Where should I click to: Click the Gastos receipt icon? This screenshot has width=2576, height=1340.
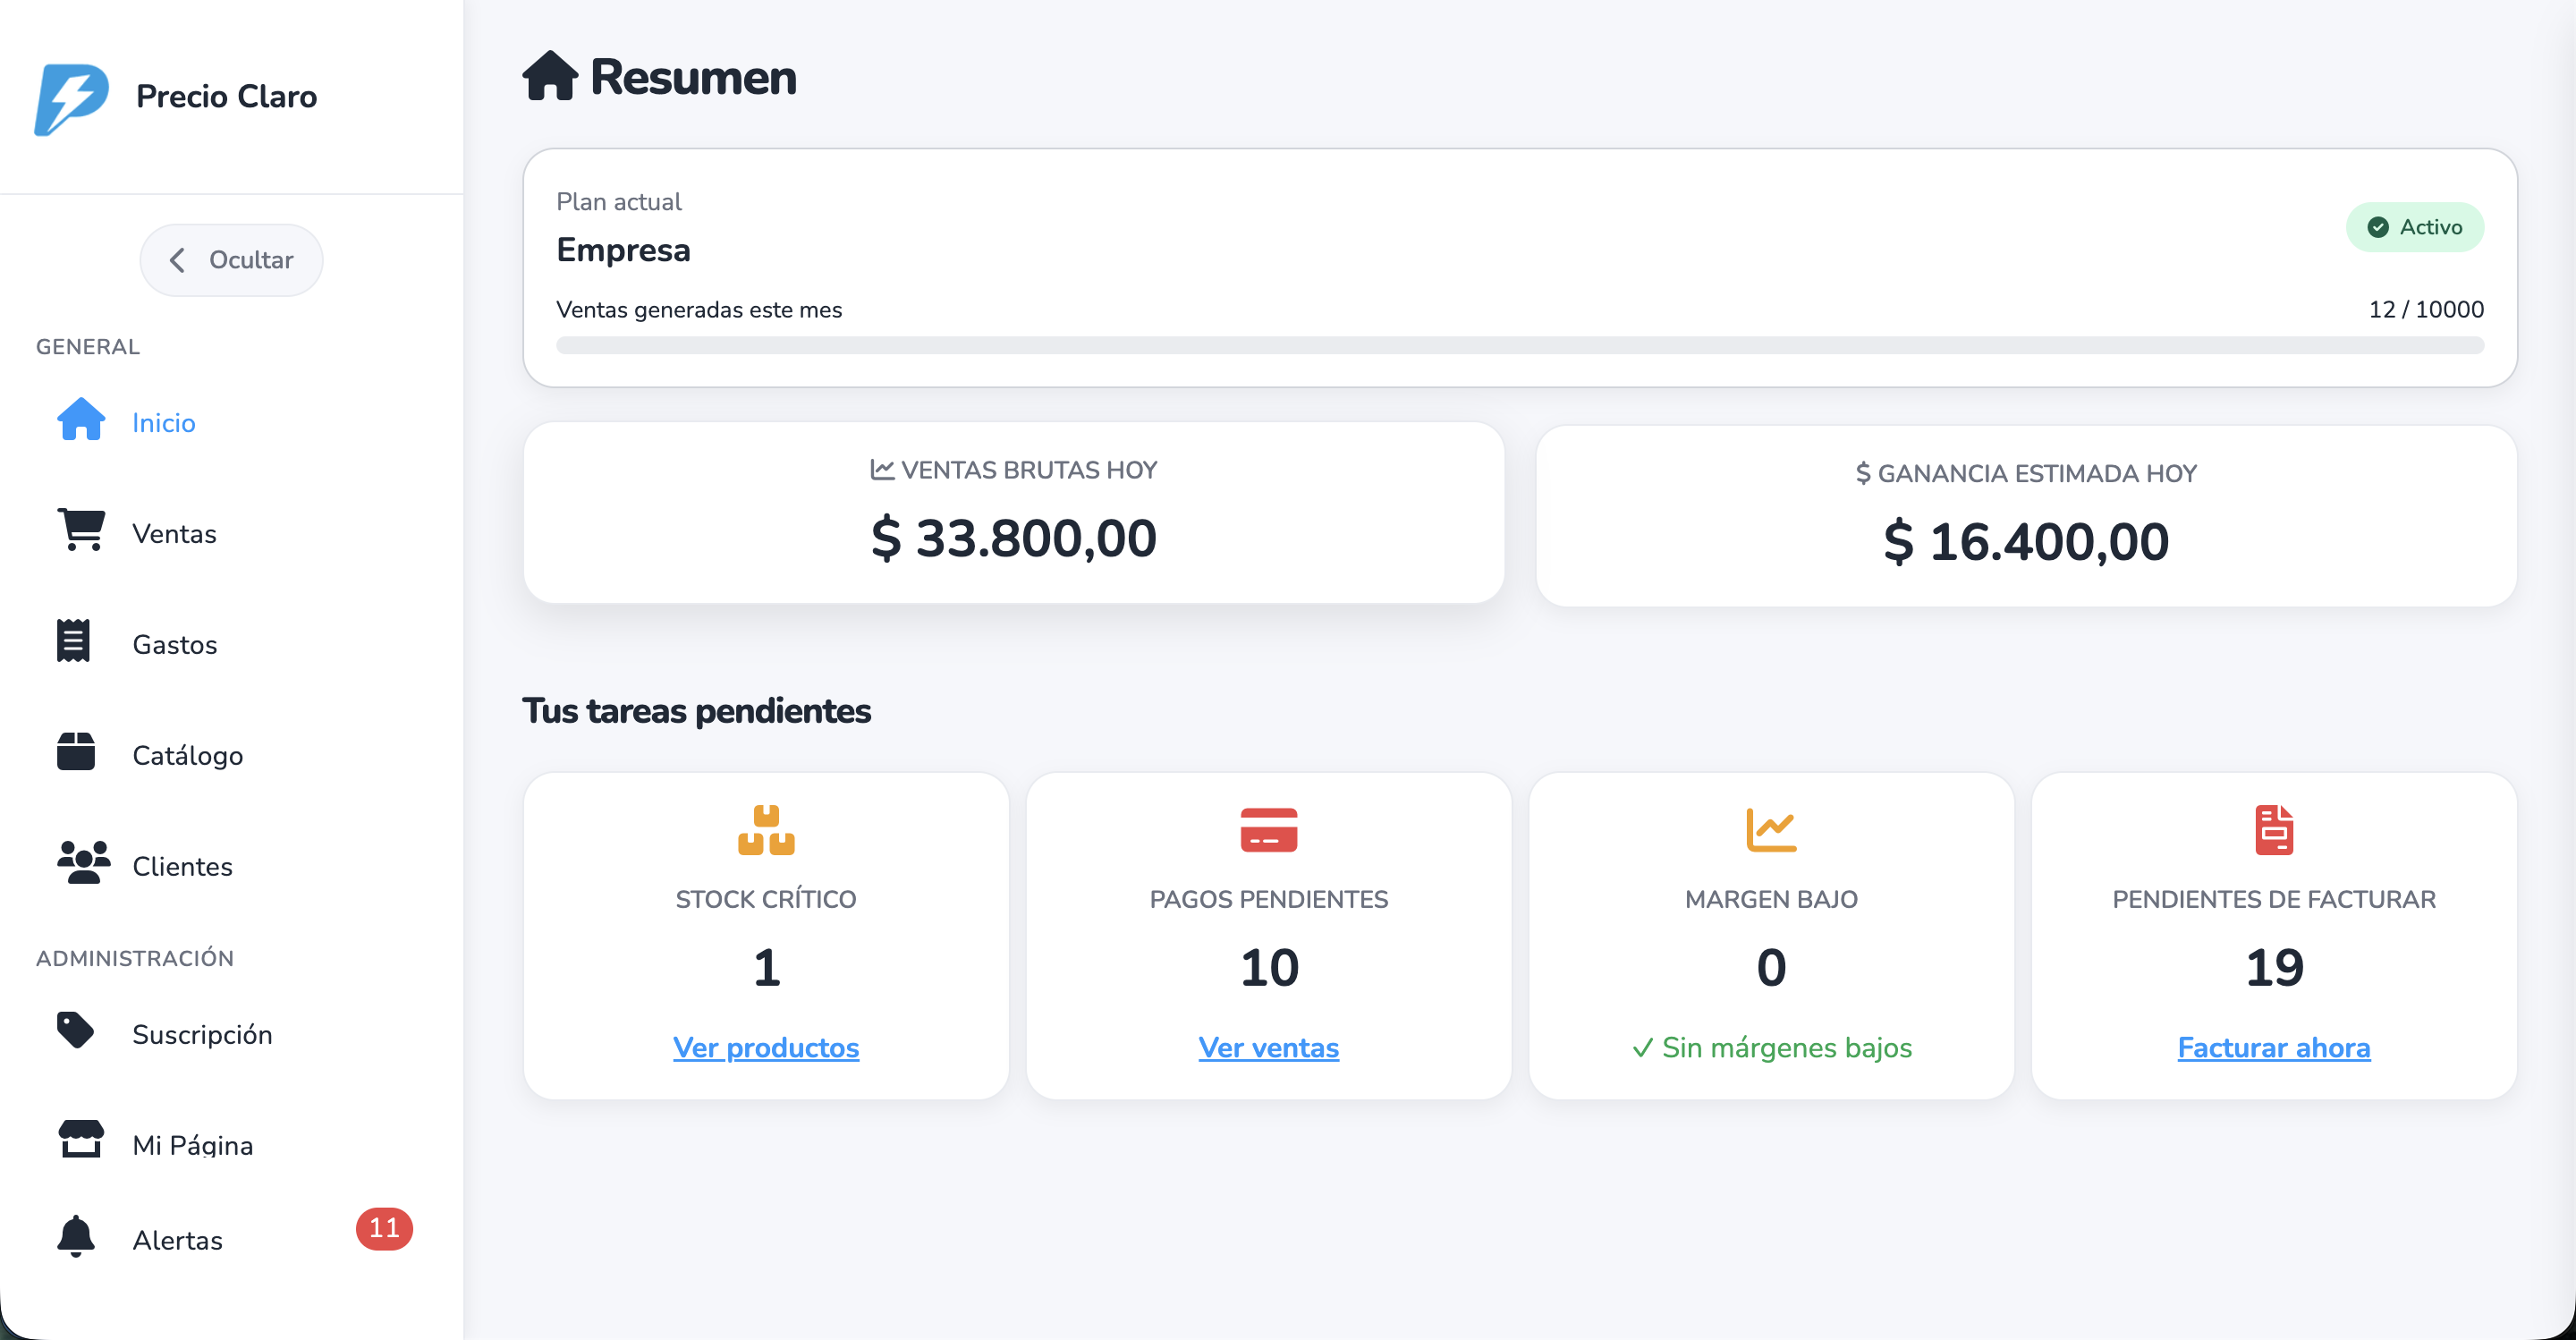coord(73,641)
